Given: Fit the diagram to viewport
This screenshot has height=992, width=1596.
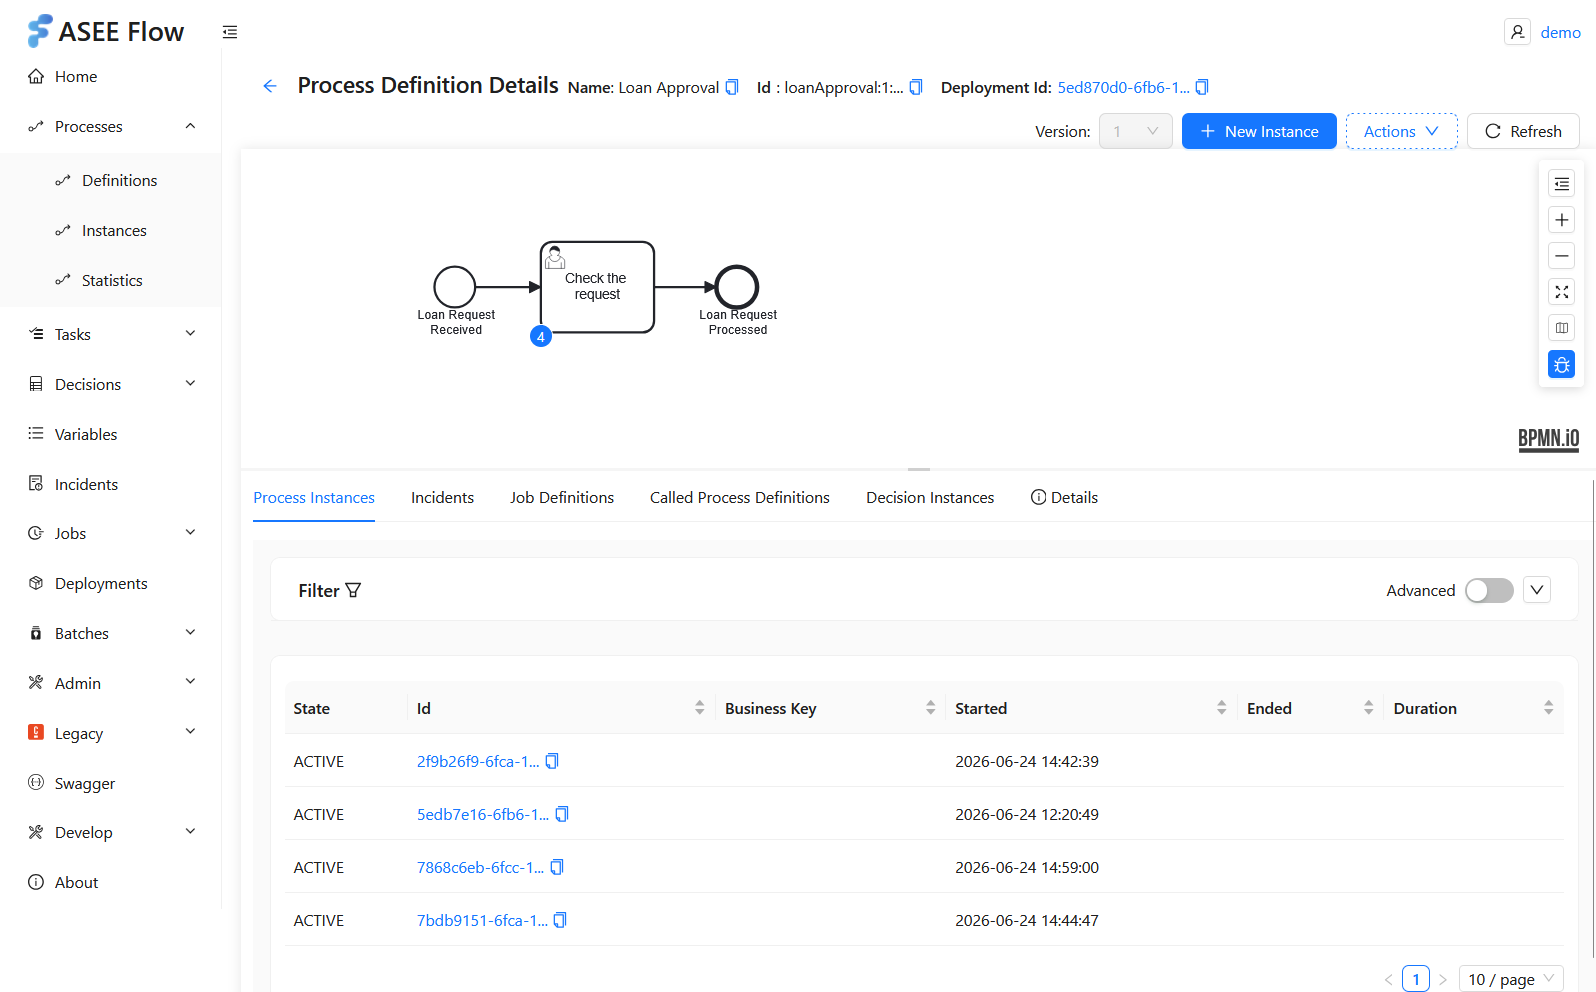Looking at the screenshot, I should 1561,292.
